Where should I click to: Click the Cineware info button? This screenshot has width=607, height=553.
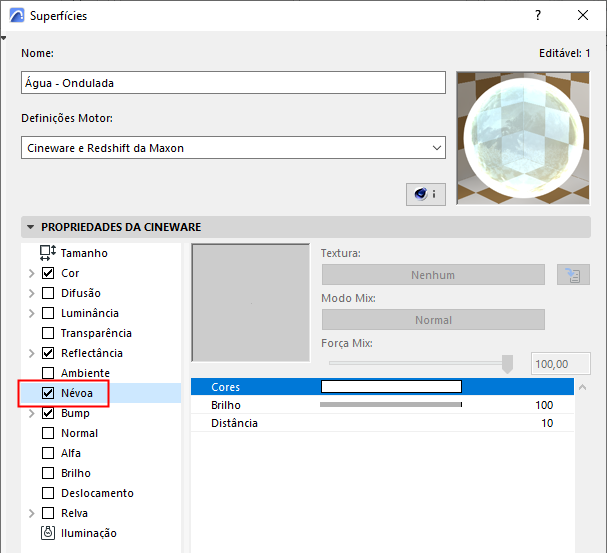425,194
